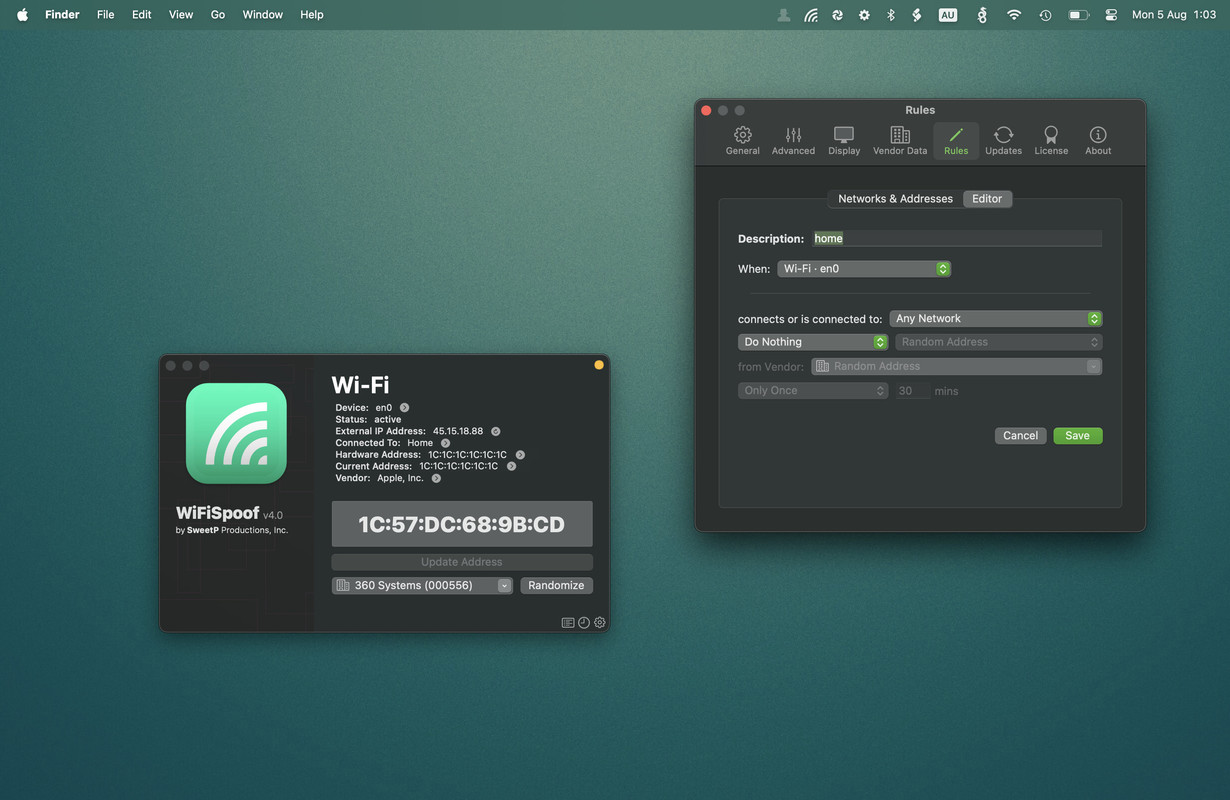Open the history clock icon in WiFiSpoof
The image size is (1230, 800).
coord(584,622)
